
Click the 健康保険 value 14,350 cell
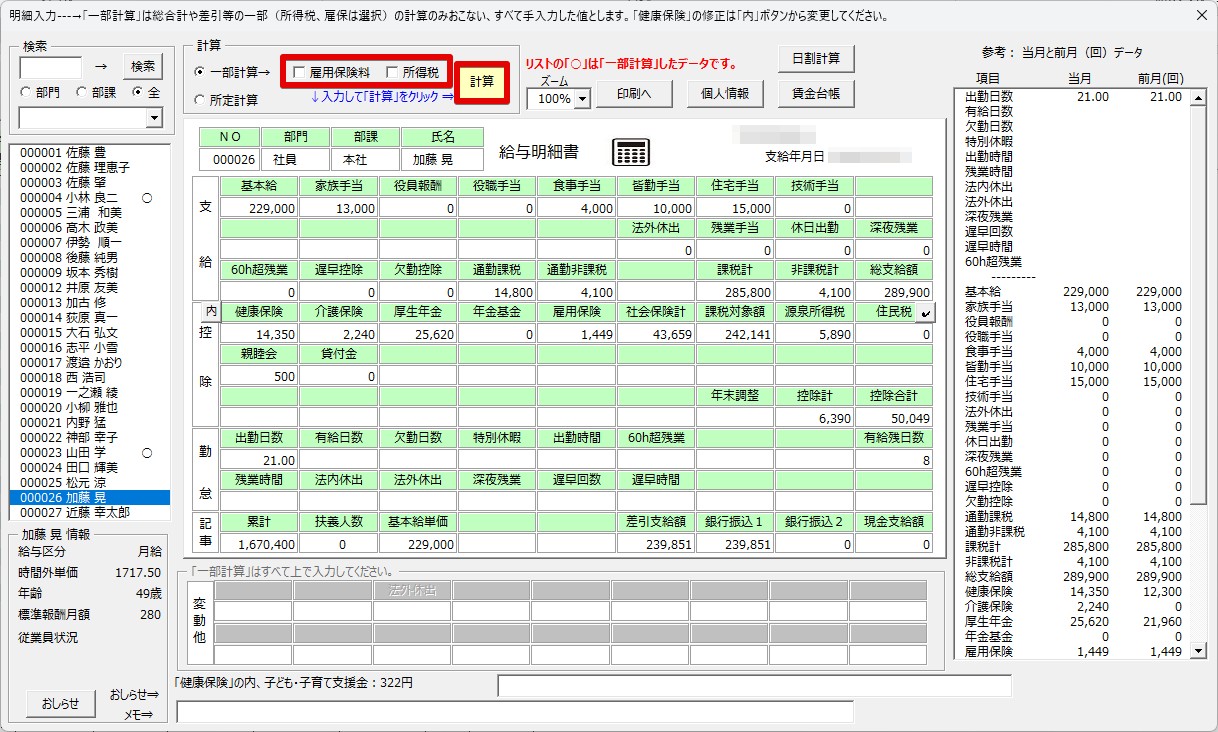259,334
